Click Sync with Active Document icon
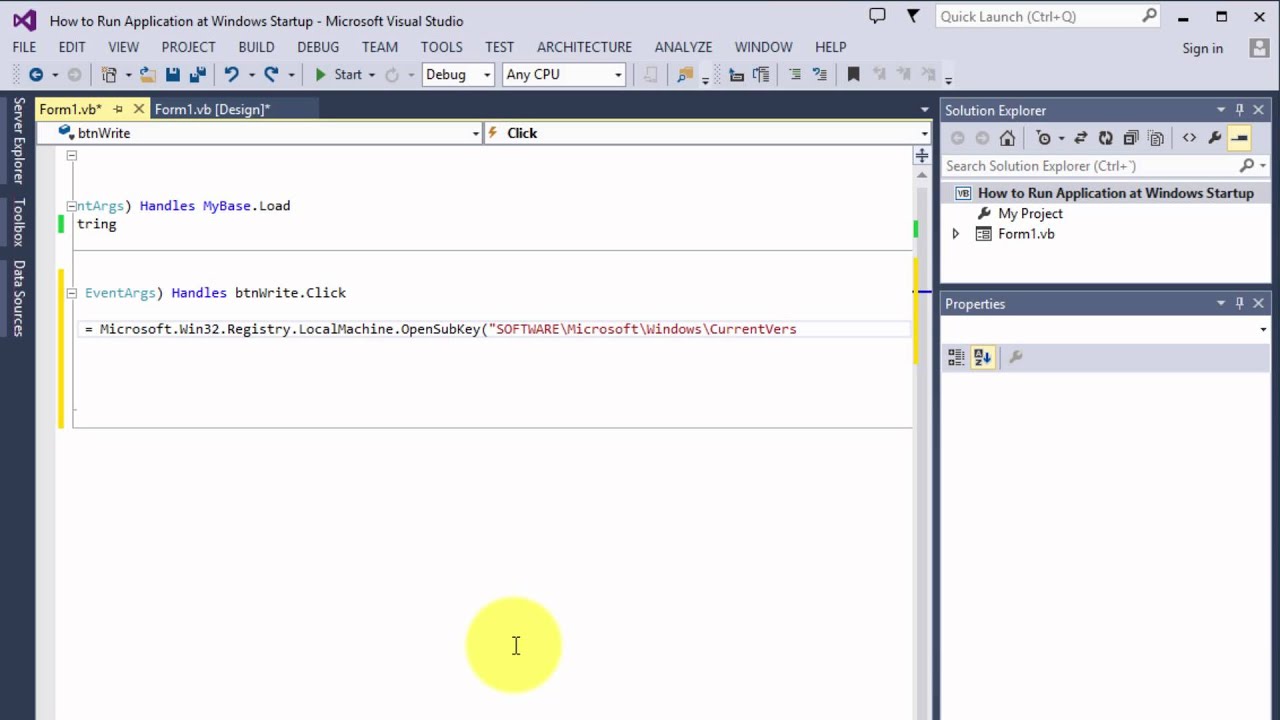Viewport: 1280px width, 720px height. point(1080,138)
